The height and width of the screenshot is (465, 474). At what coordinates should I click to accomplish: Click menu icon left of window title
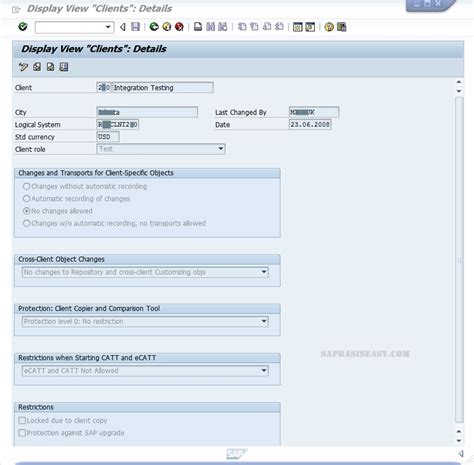(x=16, y=9)
